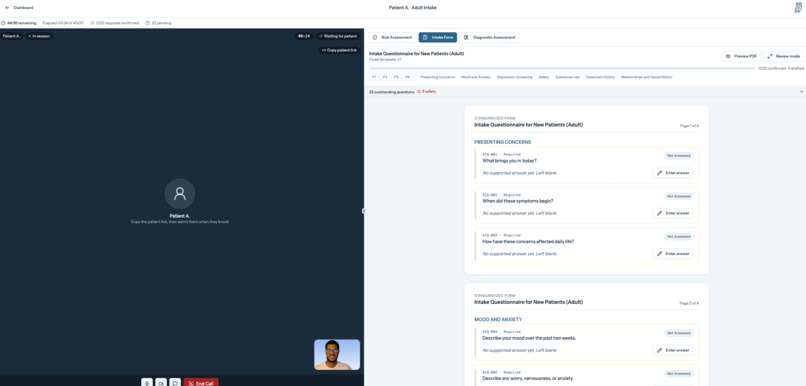
Task: Click Not Answered badge on What brings you in
Action: point(679,156)
